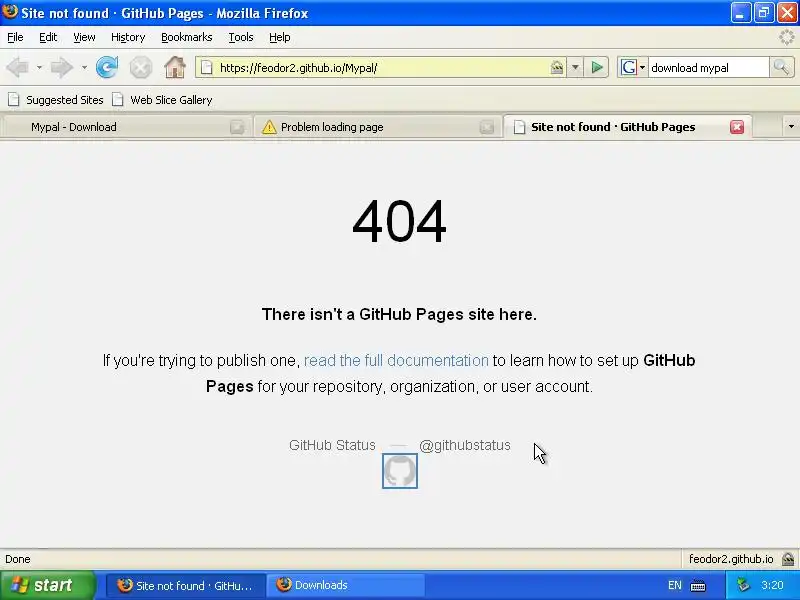The width and height of the screenshot is (800, 600).
Task: Open the search engine selector dropdown
Action: click(x=642, y=67)
